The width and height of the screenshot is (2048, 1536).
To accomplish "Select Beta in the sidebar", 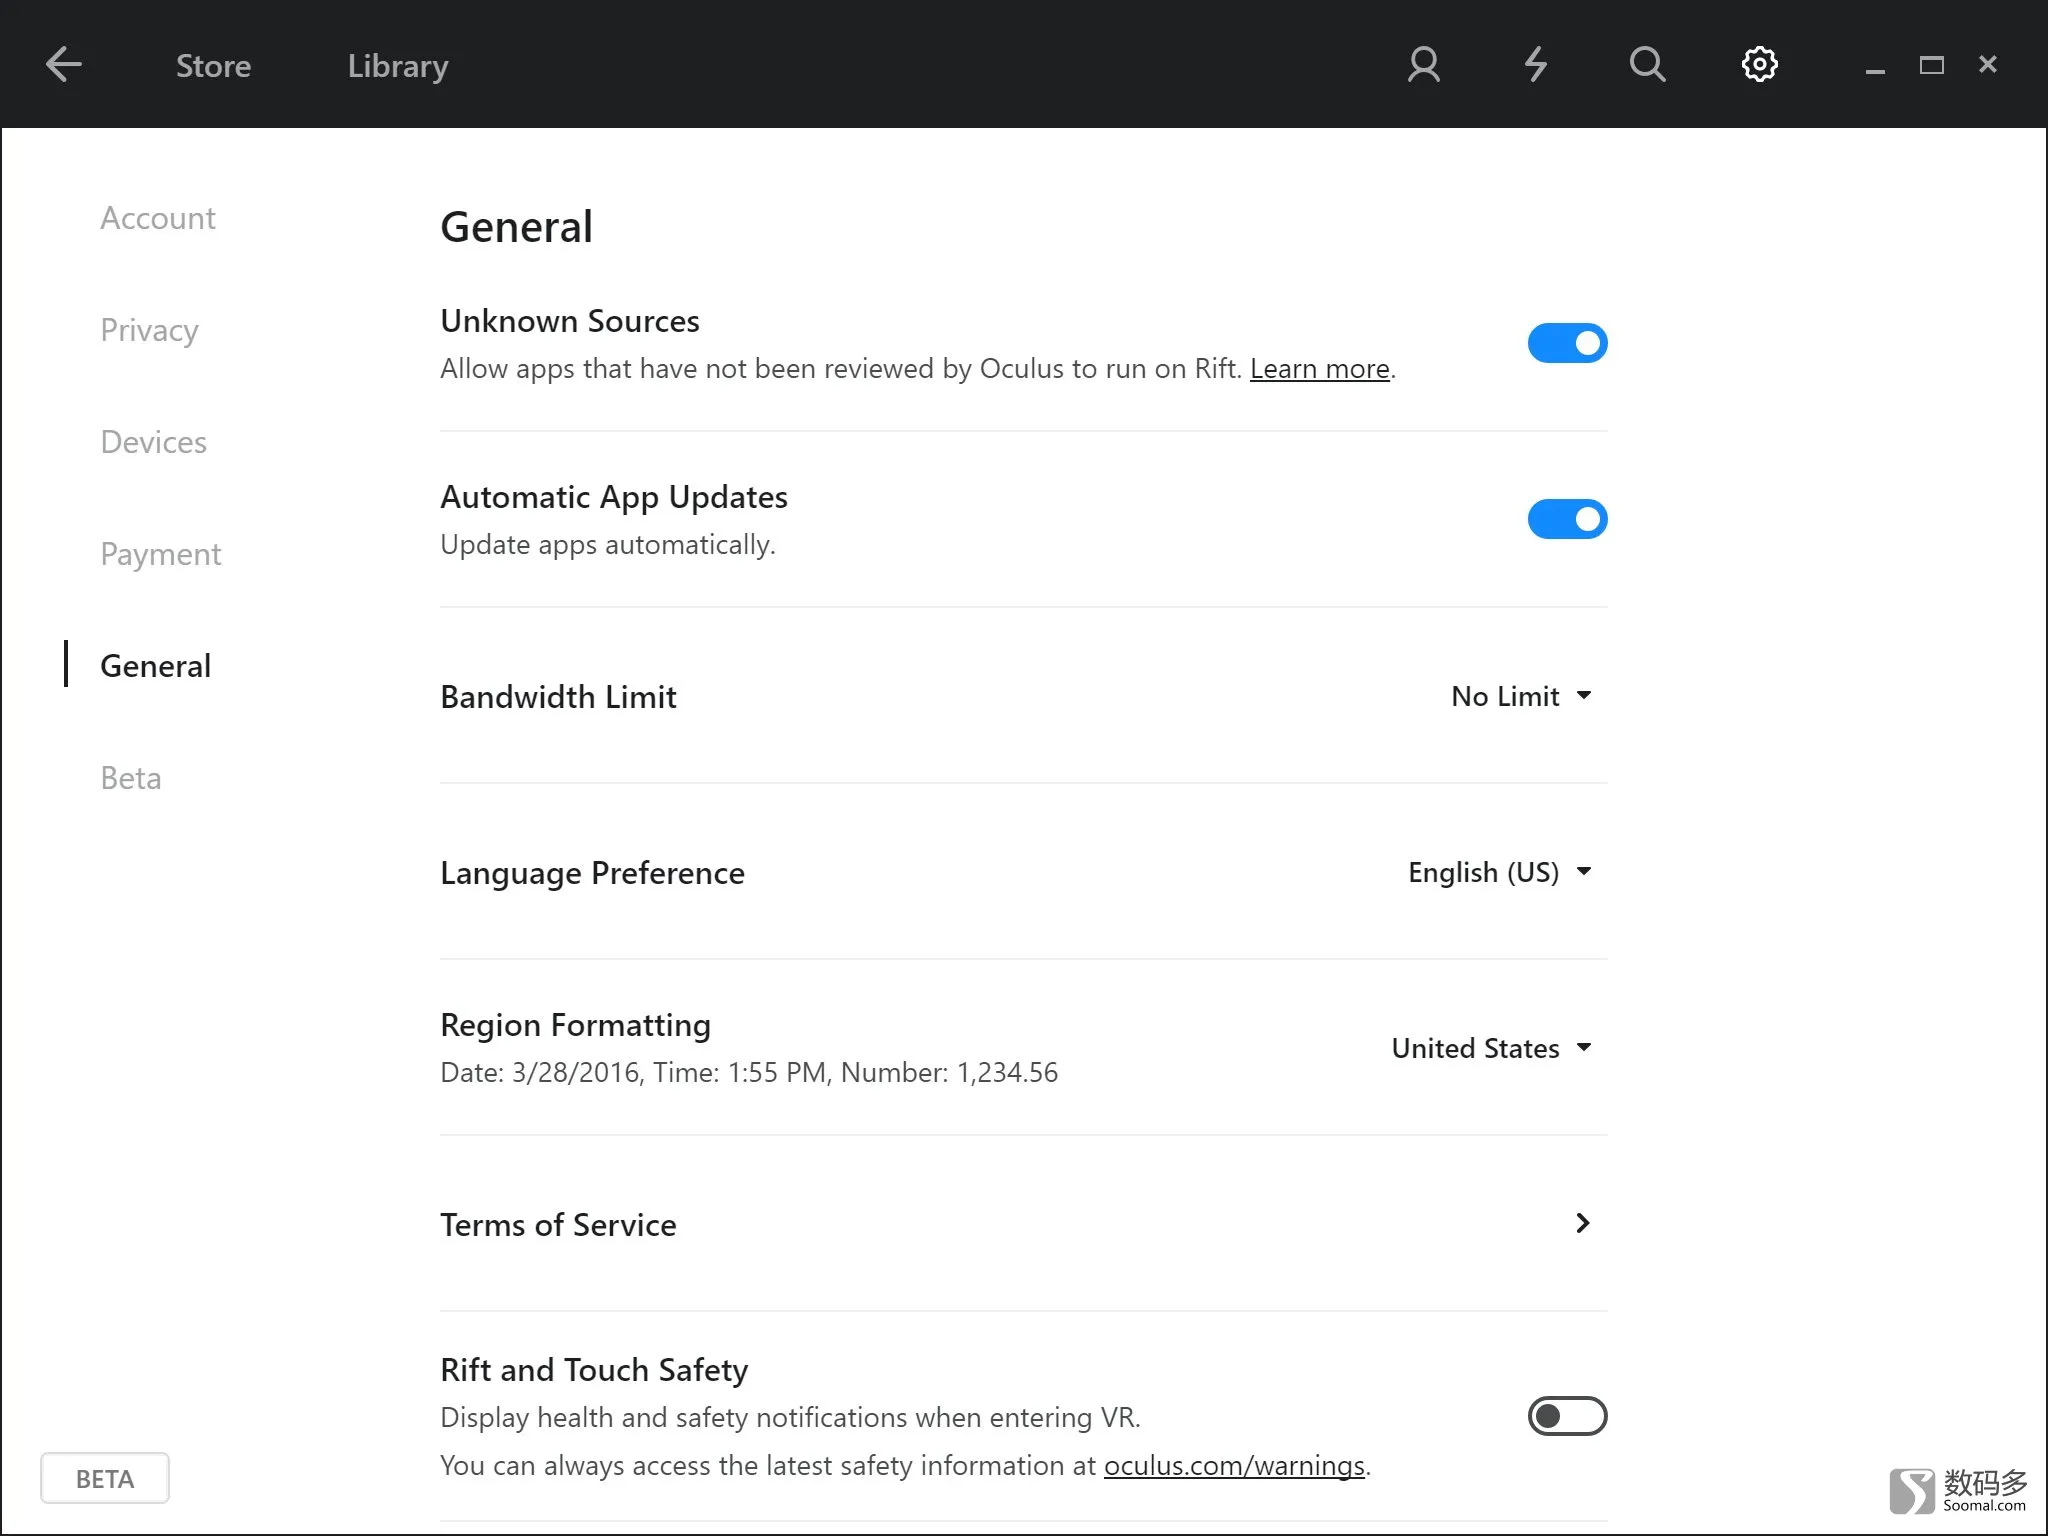I will 130,778.
